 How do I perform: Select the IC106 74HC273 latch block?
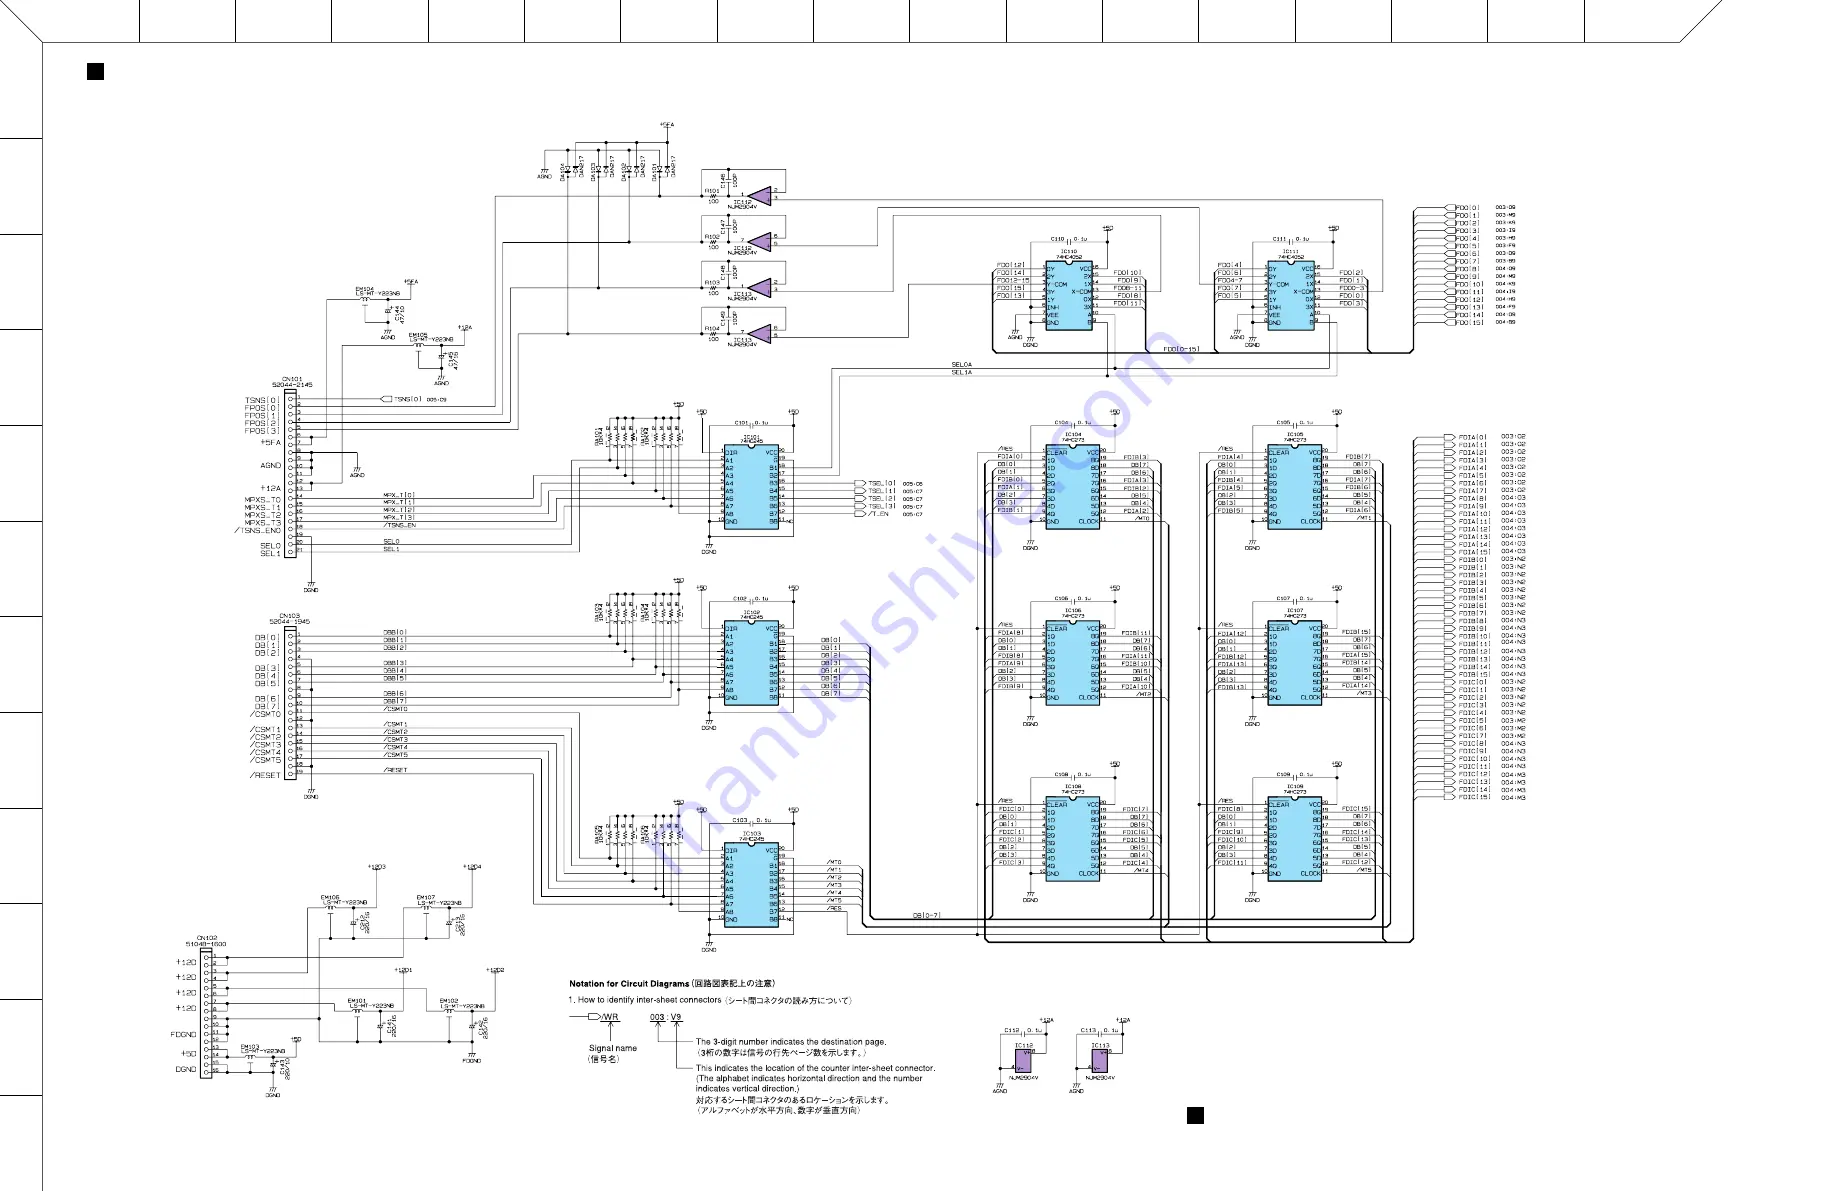coord(1073,663)
